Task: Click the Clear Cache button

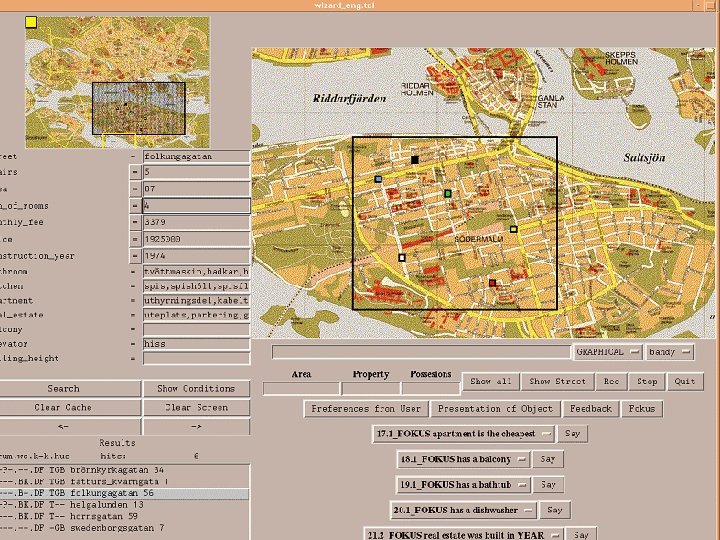Action: tap(70, 408)
